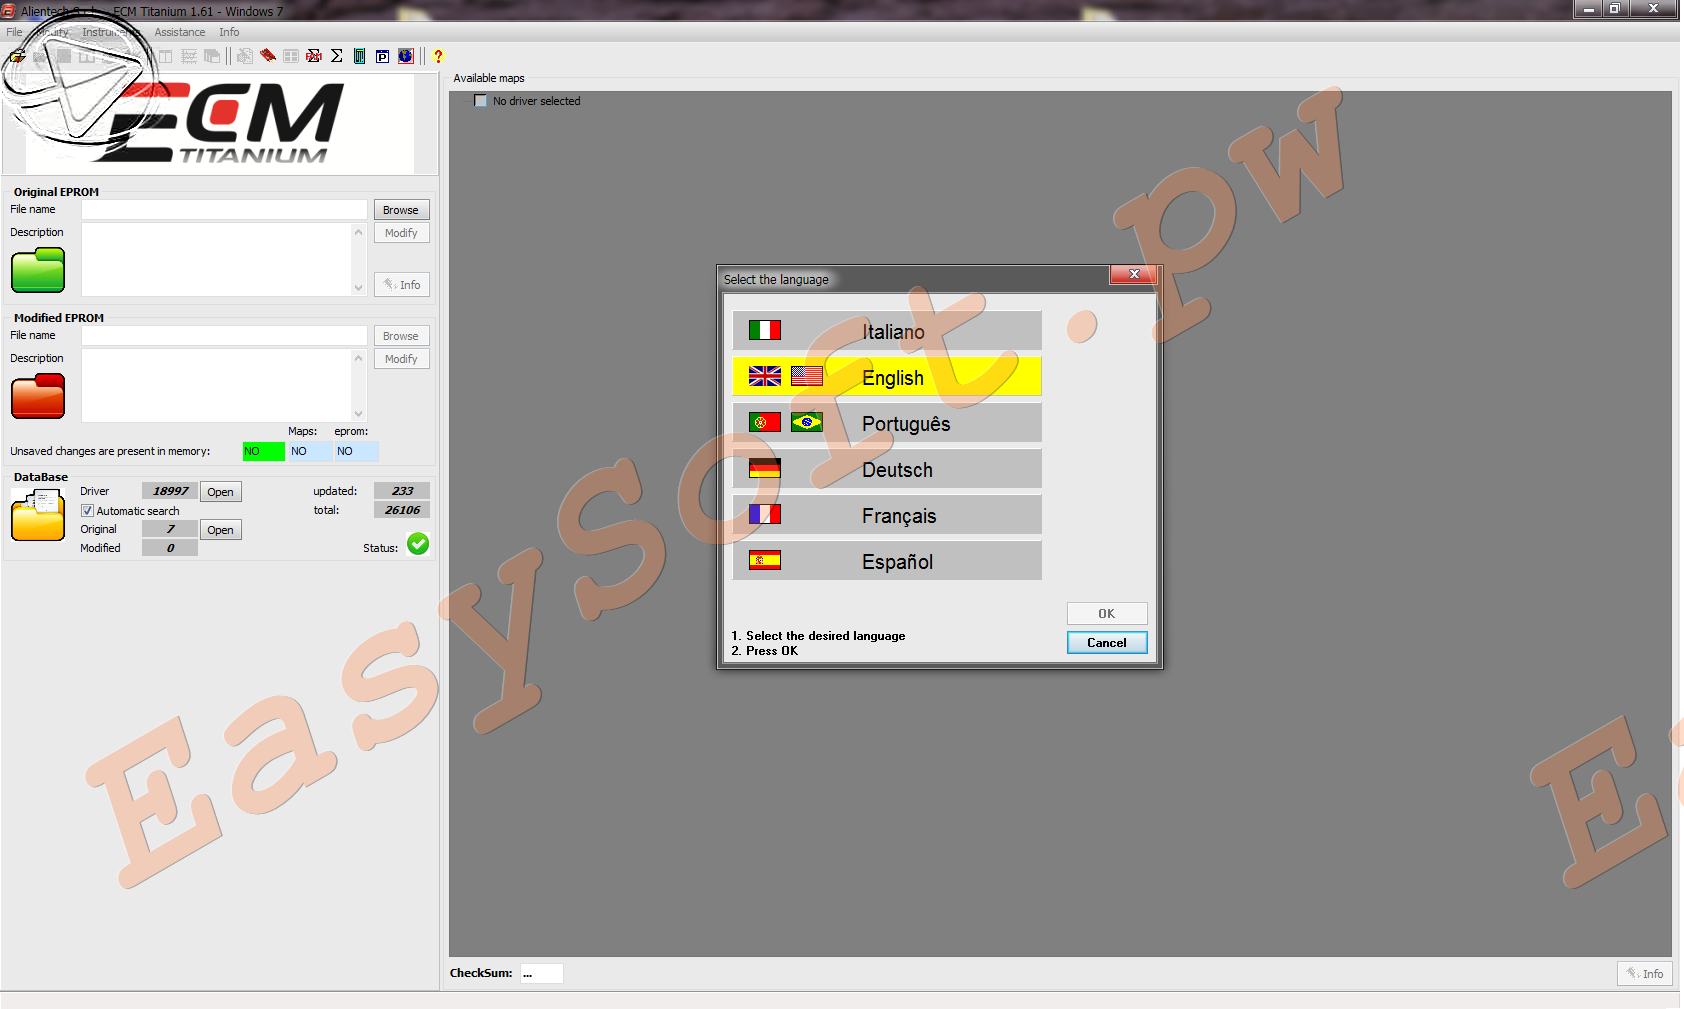Click the updated value 233
The width and height of the screenshot is (1684, 1009).
point(402,491)
